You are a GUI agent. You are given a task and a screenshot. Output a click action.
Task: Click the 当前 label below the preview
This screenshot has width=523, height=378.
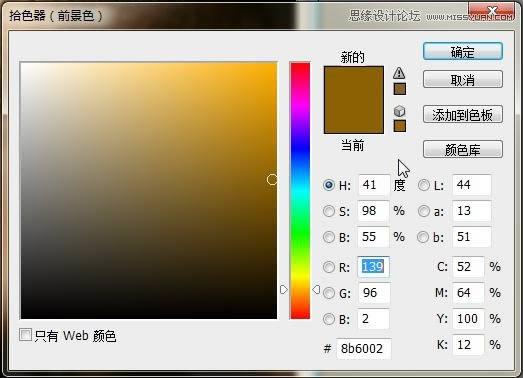[352, 145]
